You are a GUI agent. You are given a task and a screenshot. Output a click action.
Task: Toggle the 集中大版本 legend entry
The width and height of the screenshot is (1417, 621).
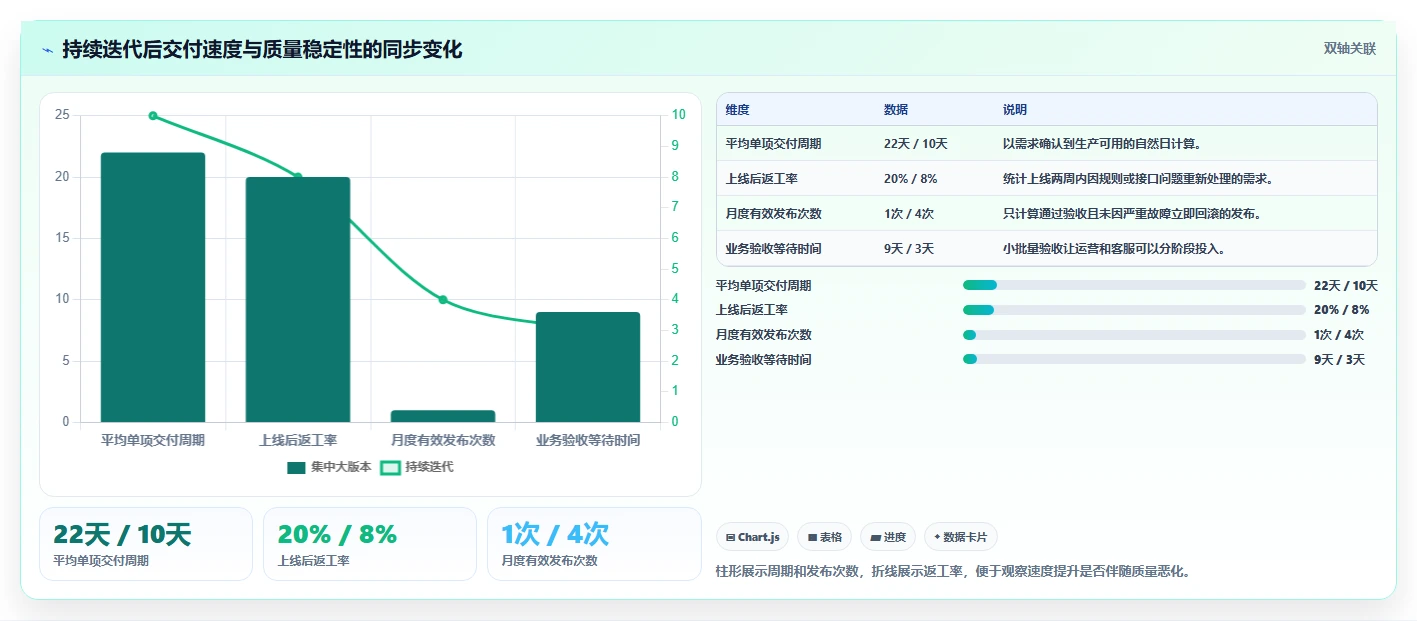tap(329, 467)
